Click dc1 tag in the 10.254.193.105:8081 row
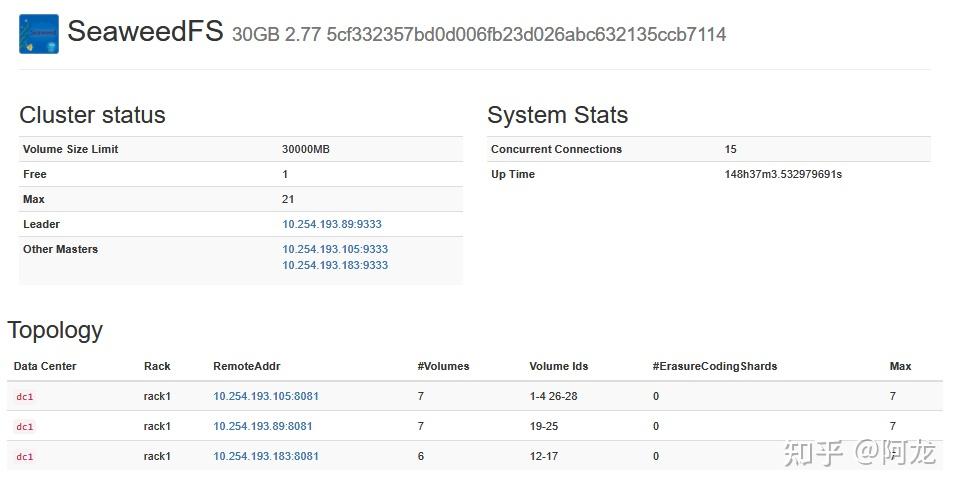Image resolution: width=961 pixels, height=491 pixels. tap(25, 397)
